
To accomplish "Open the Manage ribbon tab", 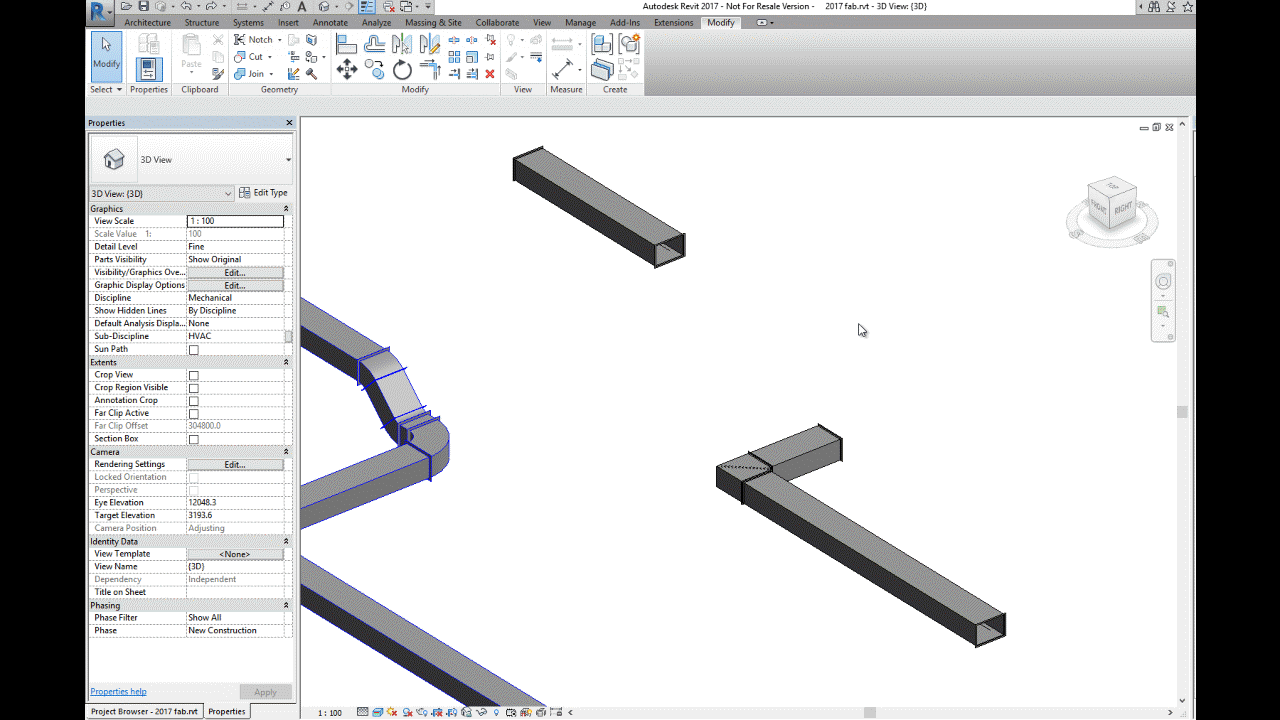I will (580, 22).
